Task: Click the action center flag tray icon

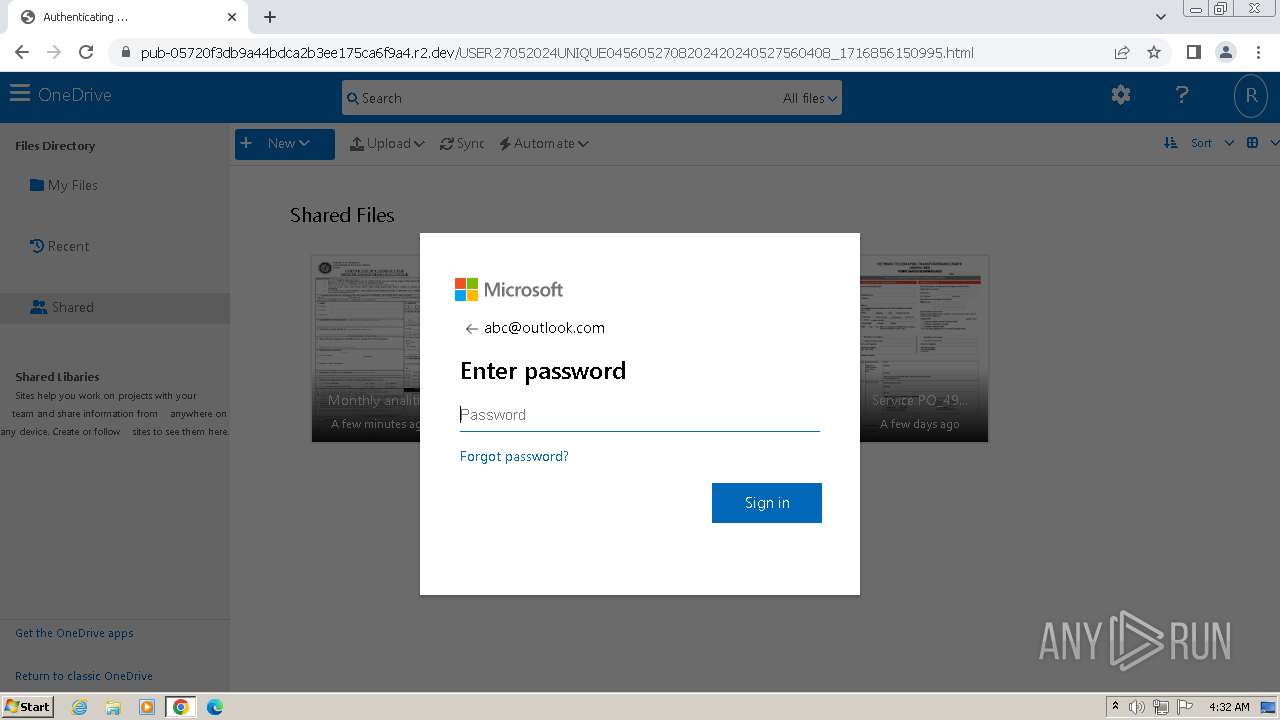Action: [x=1185, y=707]
